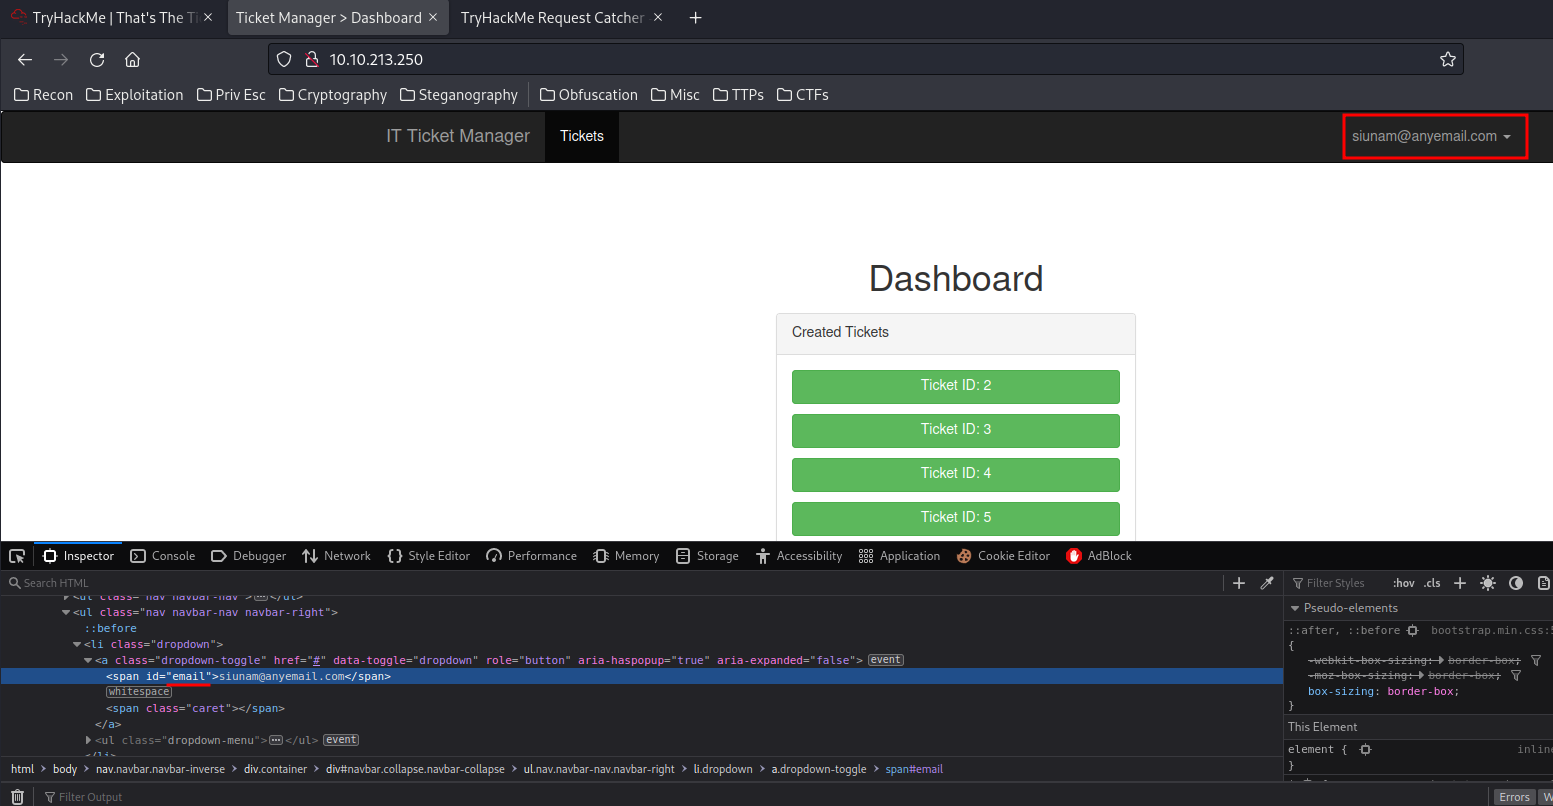Collapse the li class dropdown node

coord(77,645)
